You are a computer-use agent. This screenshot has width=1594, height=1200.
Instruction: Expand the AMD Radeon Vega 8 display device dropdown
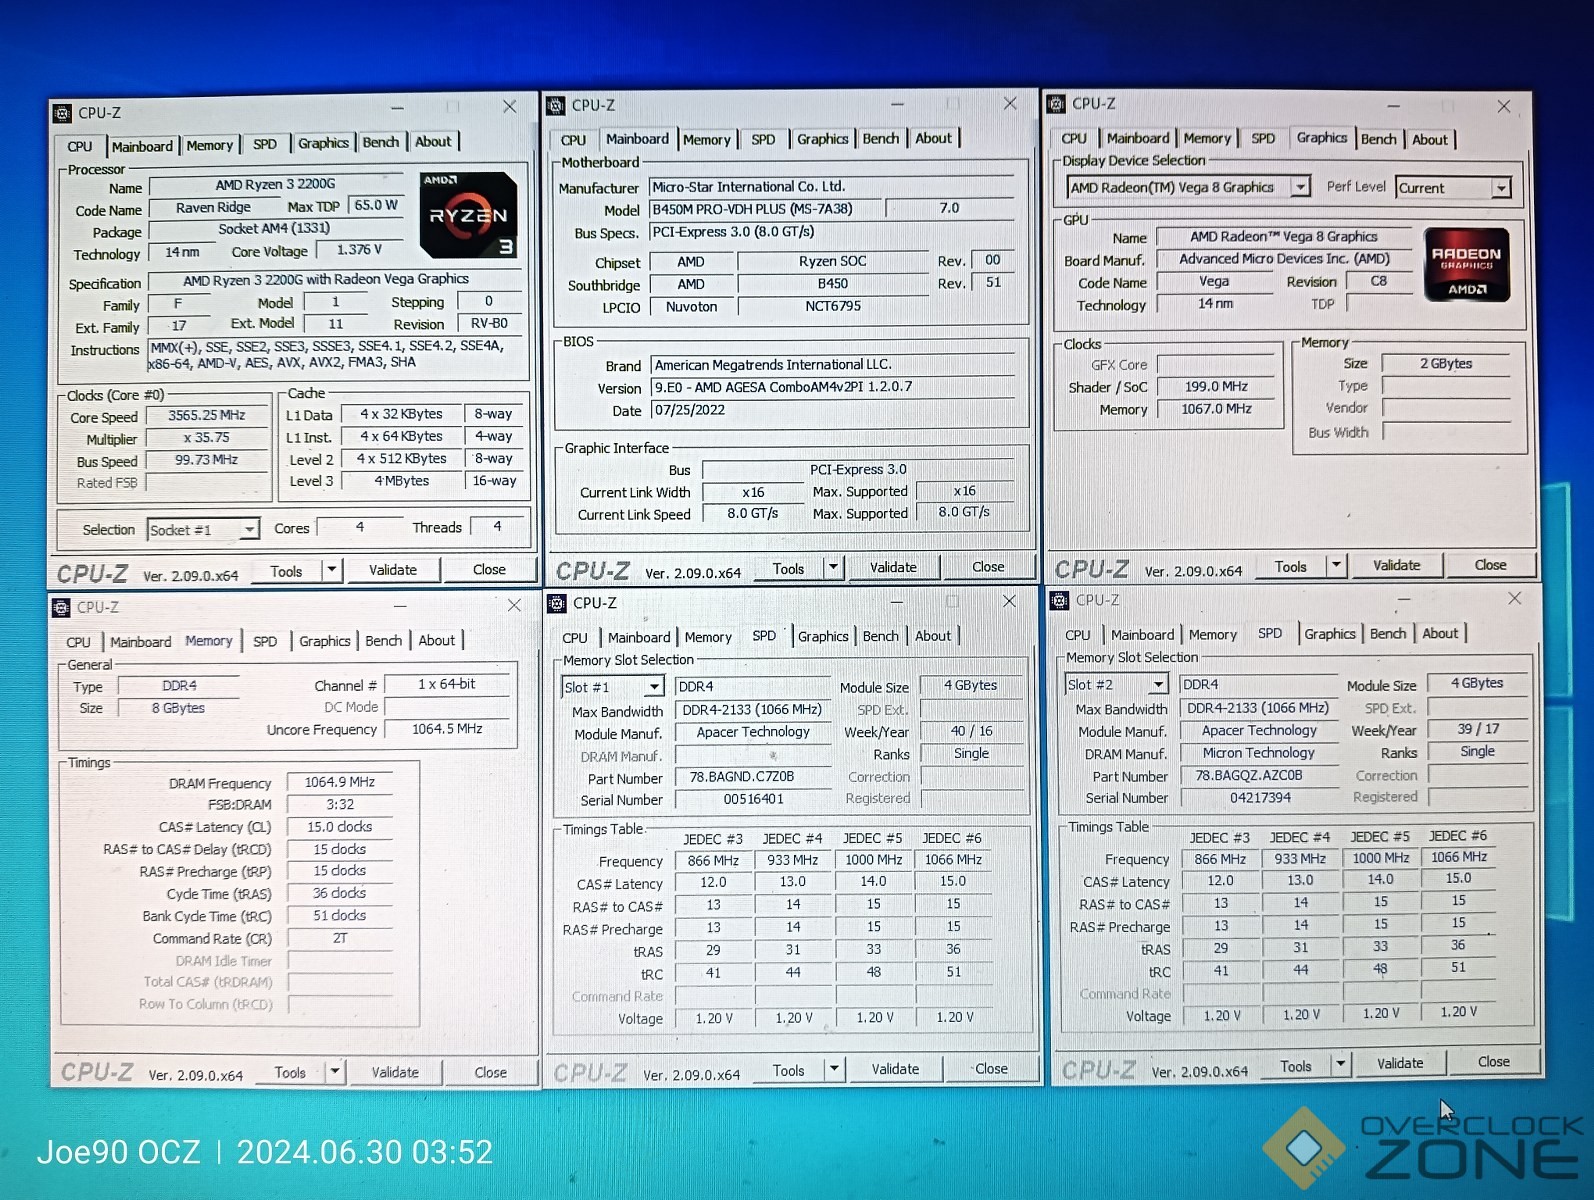tap(1300, 187)
